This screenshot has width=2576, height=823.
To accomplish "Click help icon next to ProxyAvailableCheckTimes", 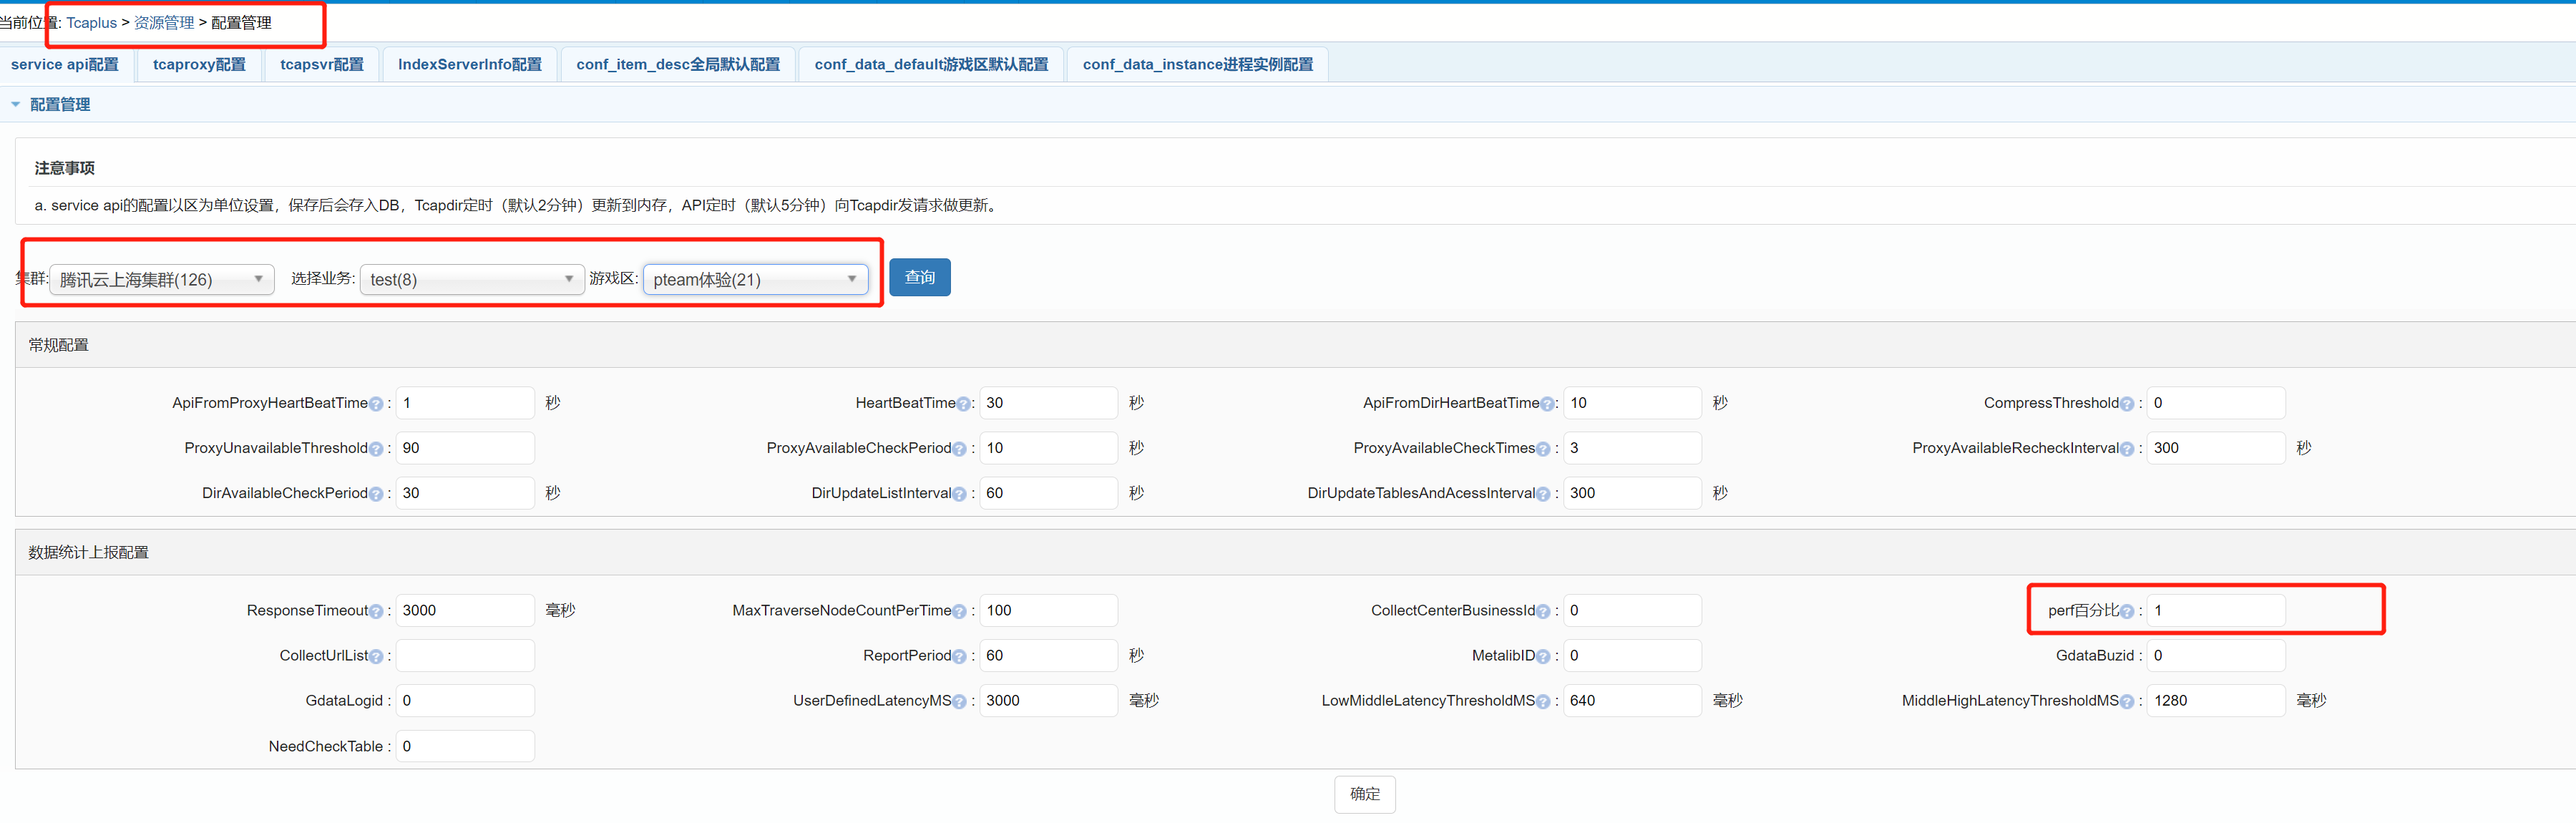I will click(x=1543, y=449).
